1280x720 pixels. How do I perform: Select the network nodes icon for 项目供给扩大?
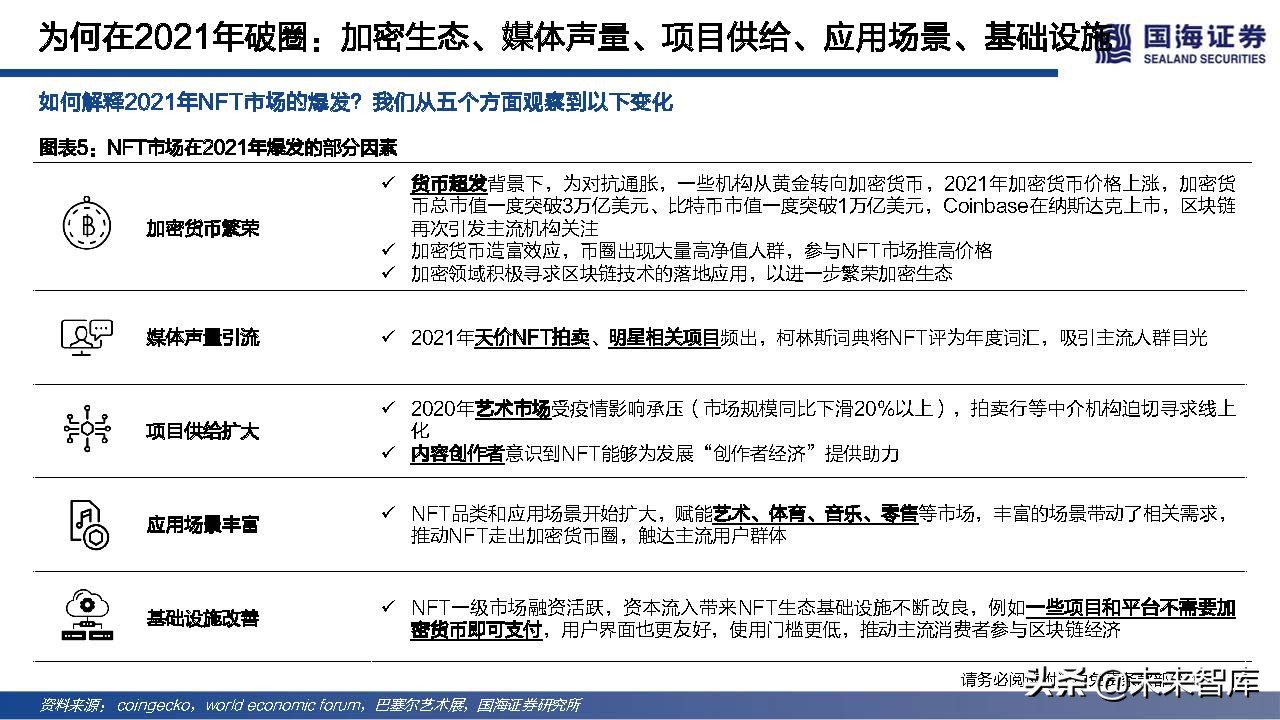(x=88, y=428)
